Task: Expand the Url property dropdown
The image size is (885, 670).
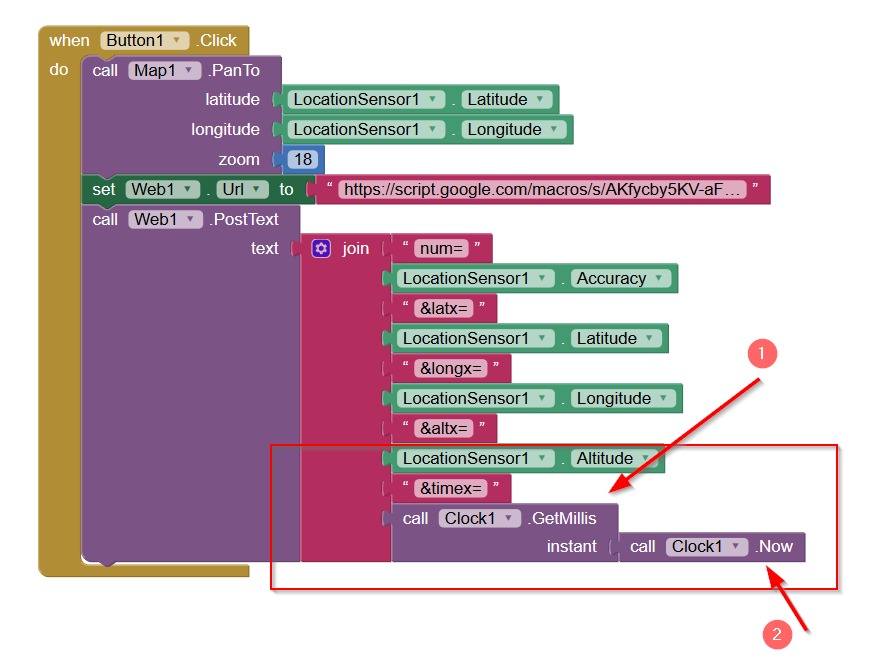Action: [242, 189]
